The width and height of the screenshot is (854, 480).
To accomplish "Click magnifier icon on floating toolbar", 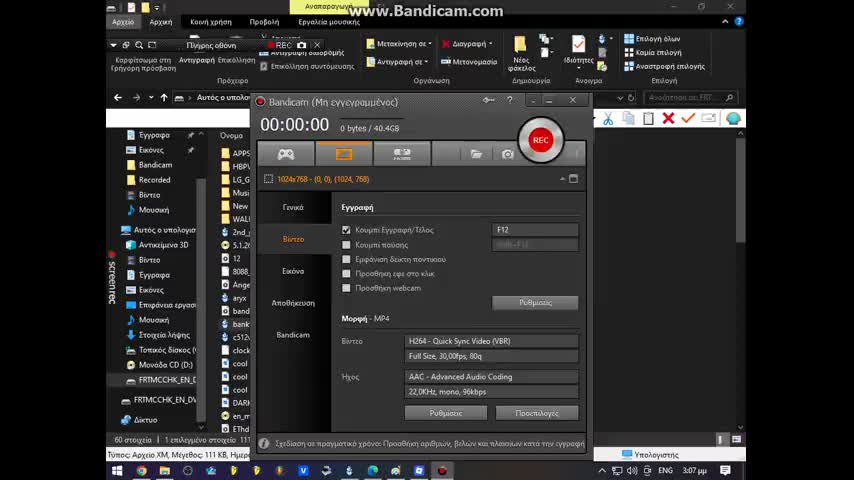I will pos(139,45).
